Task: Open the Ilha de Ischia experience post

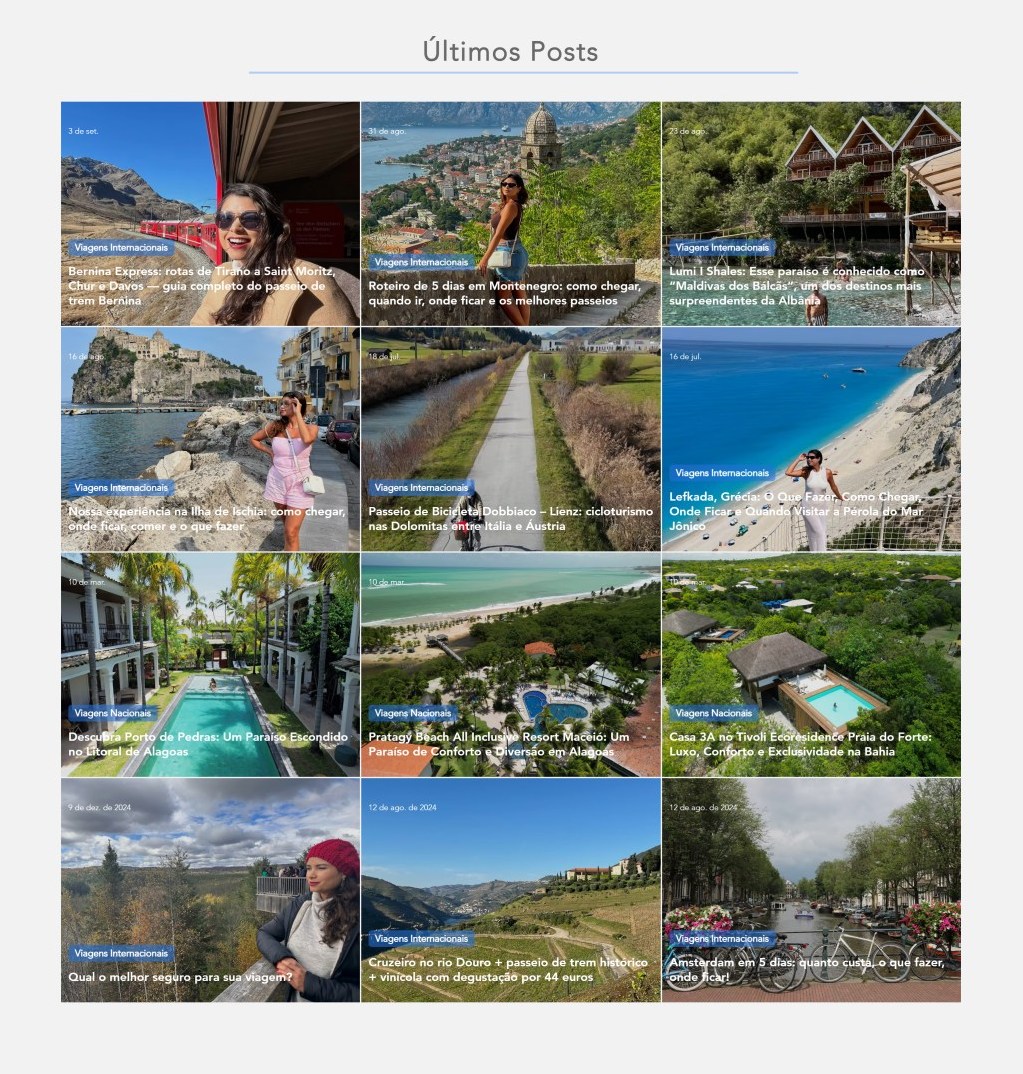Action: pyautogui.click(x=206, y=519)
